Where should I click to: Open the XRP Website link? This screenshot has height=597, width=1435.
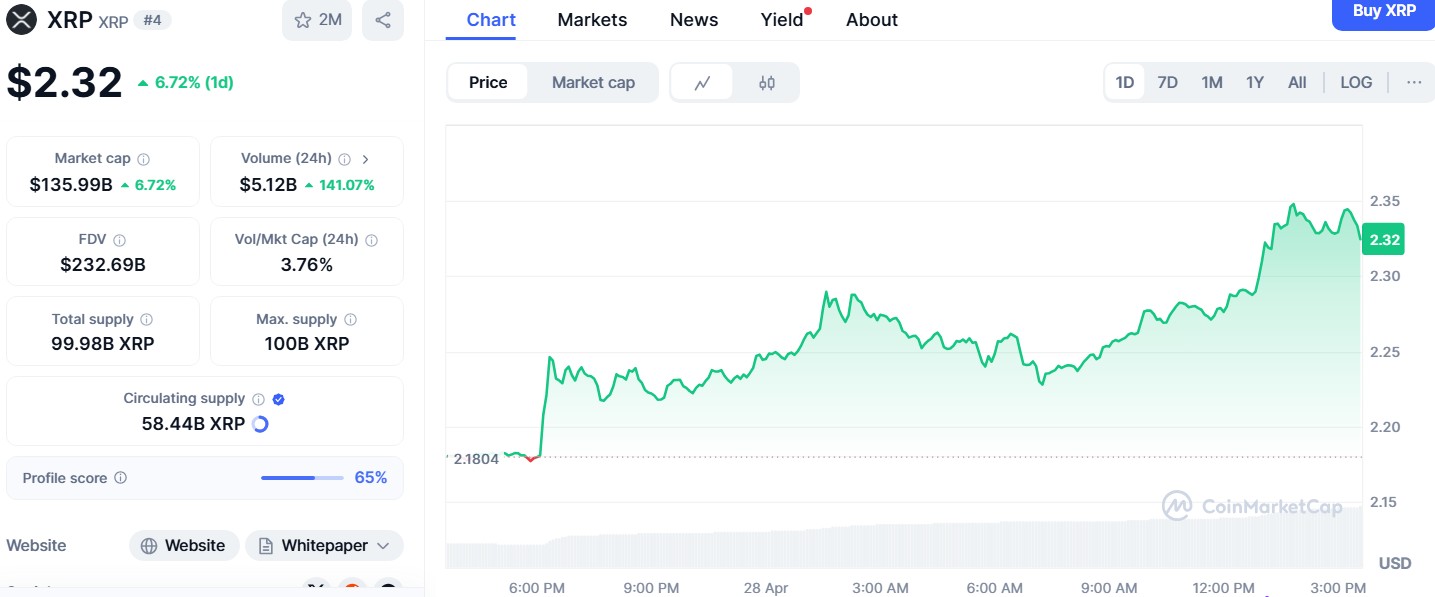pos(184,546)
